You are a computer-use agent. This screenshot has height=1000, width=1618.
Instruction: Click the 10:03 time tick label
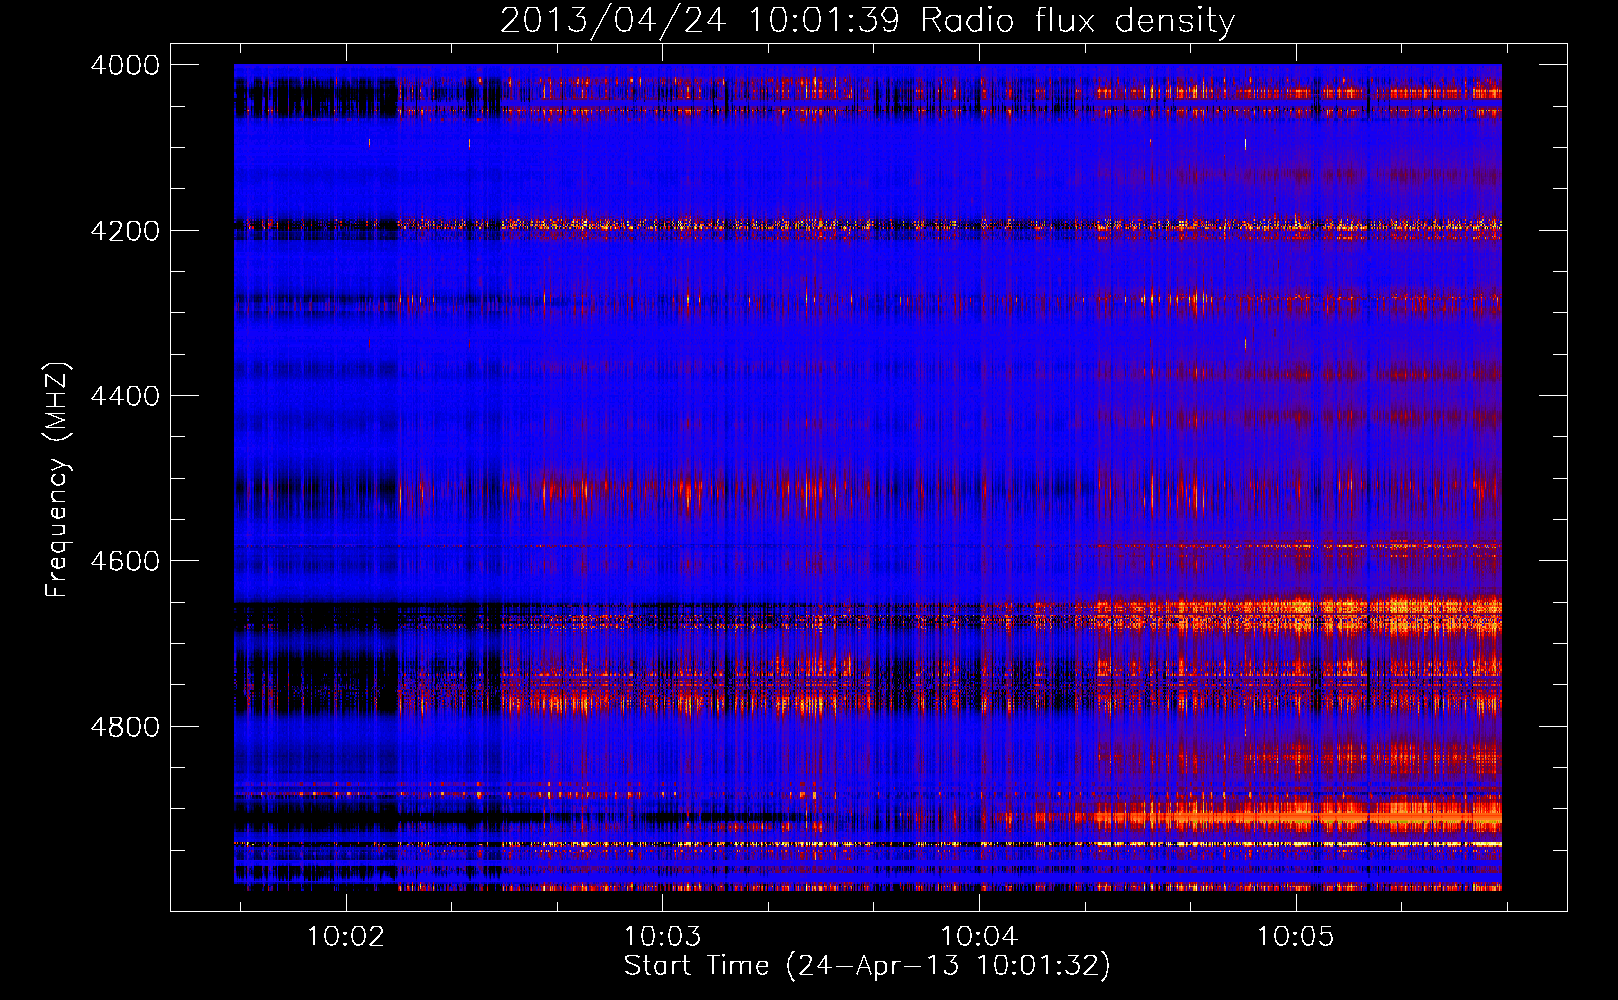[x=662, y=936]
